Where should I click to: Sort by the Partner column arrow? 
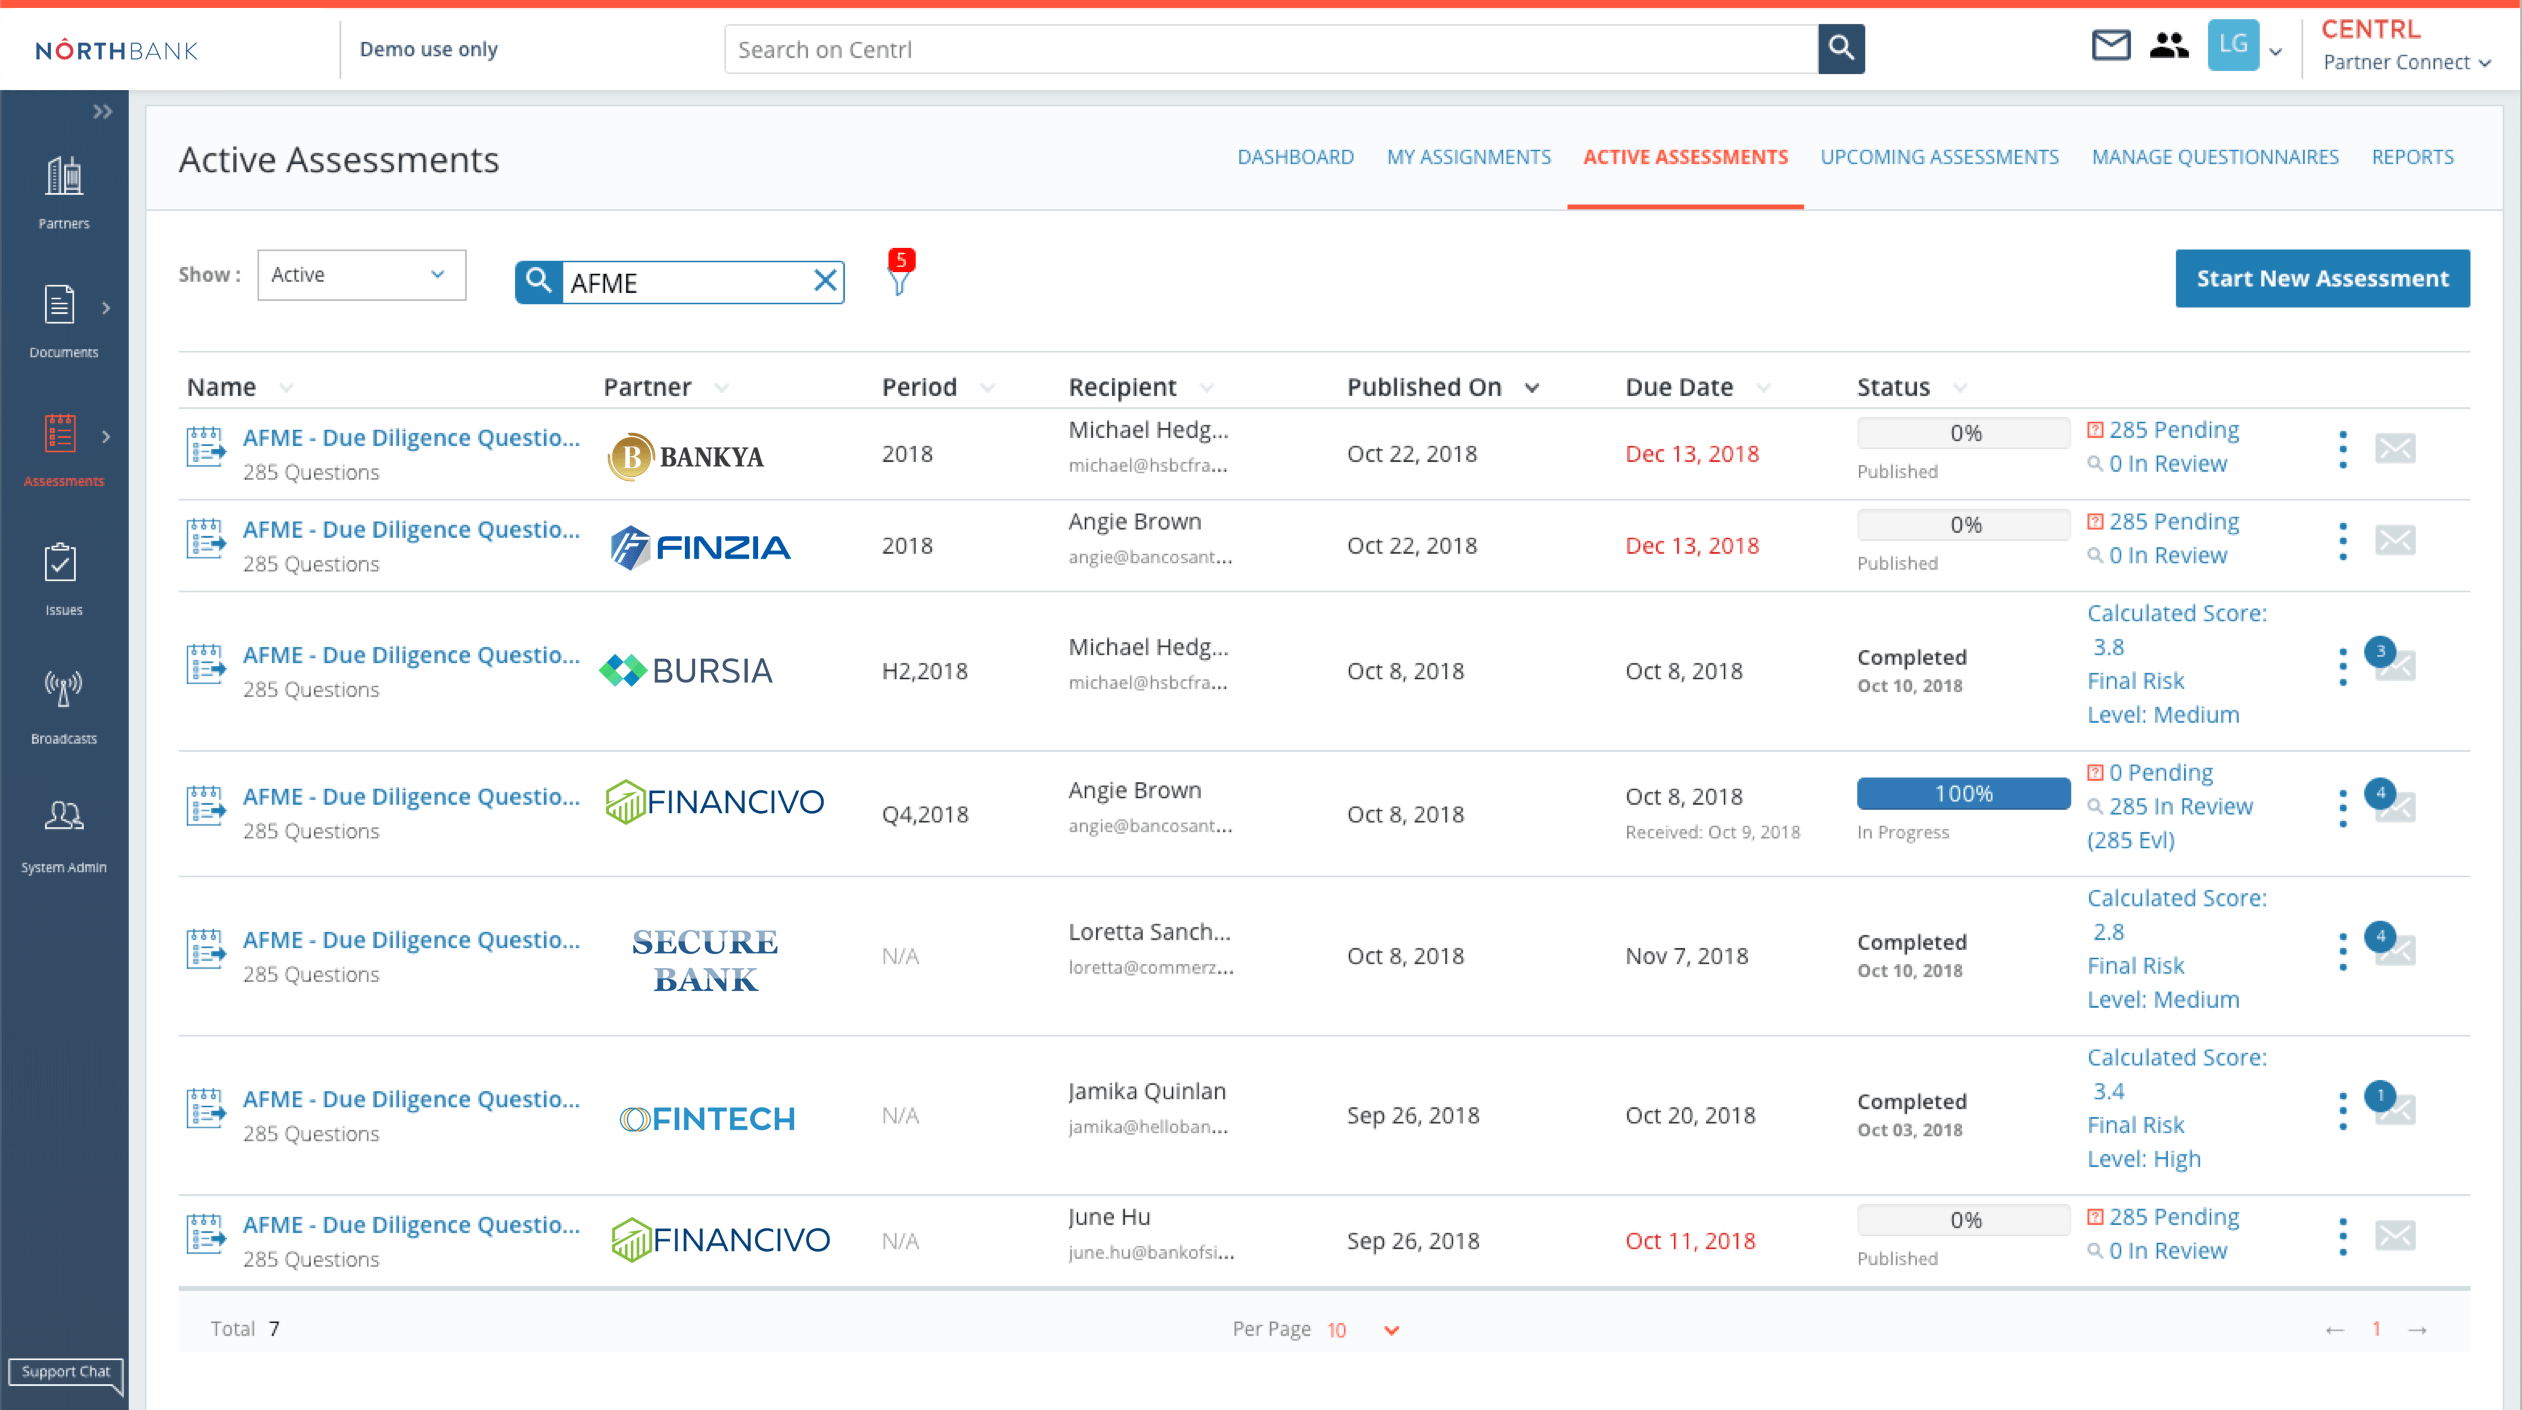(x=722, y=388)
